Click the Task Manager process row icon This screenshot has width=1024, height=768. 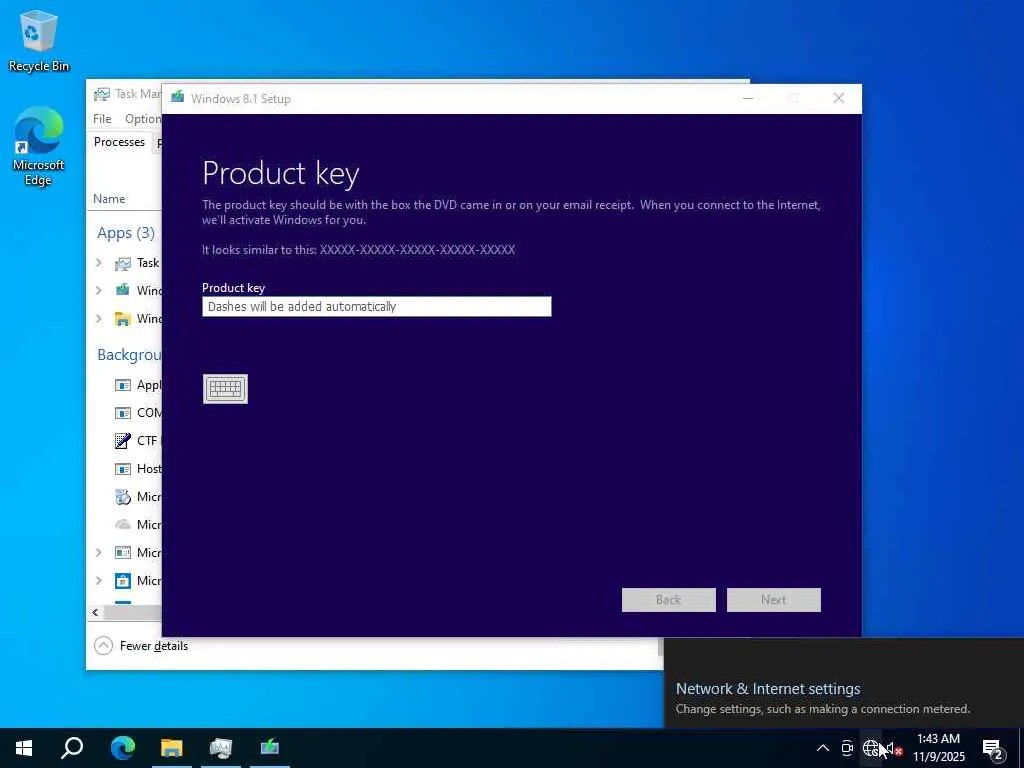tap(123, 263)
